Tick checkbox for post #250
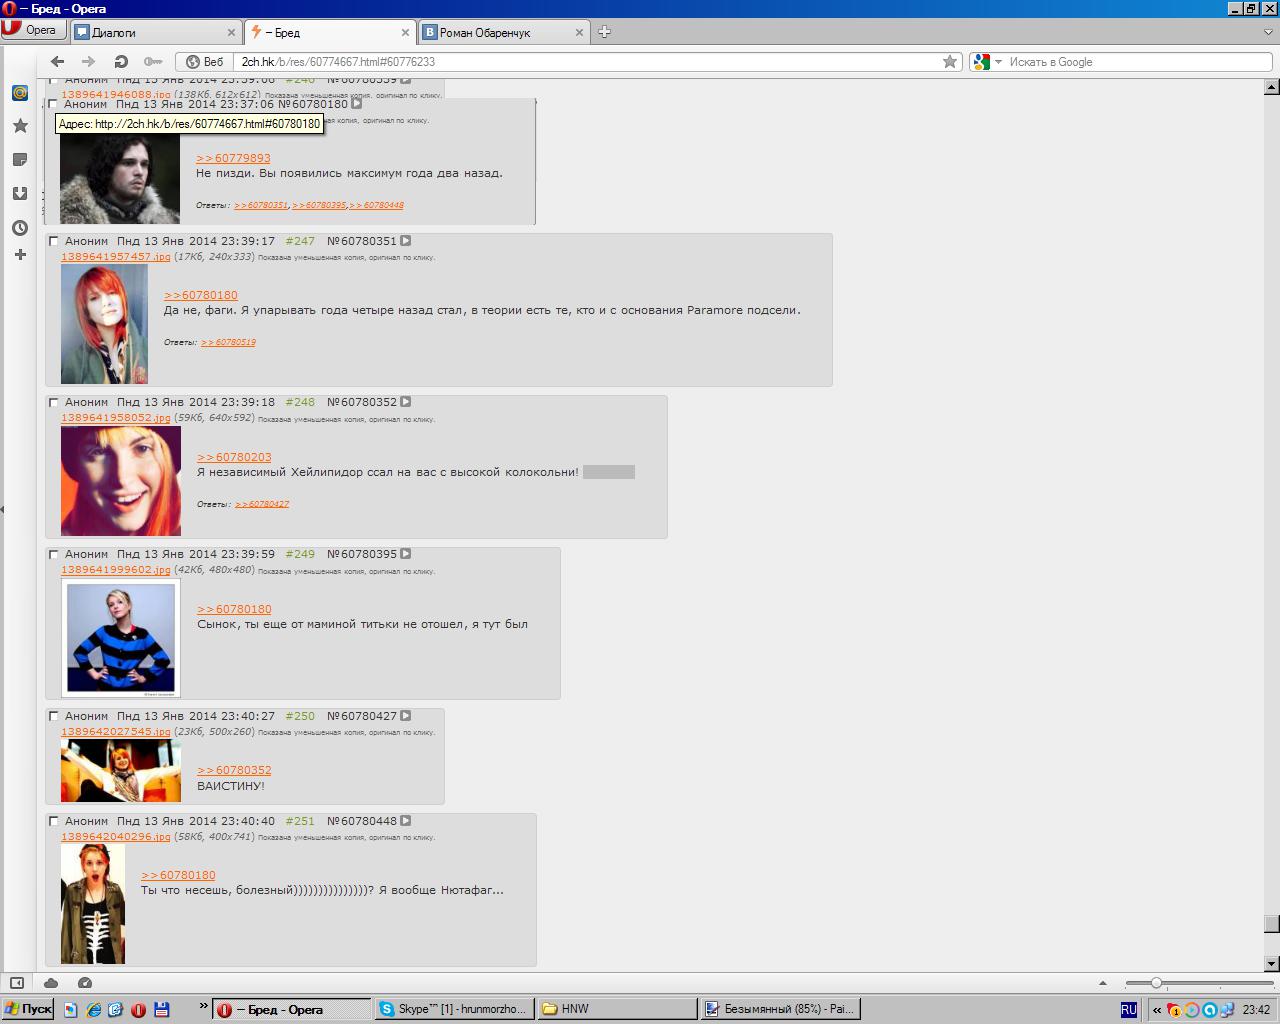This screenshot has height=1024, width=1280. 54,716
